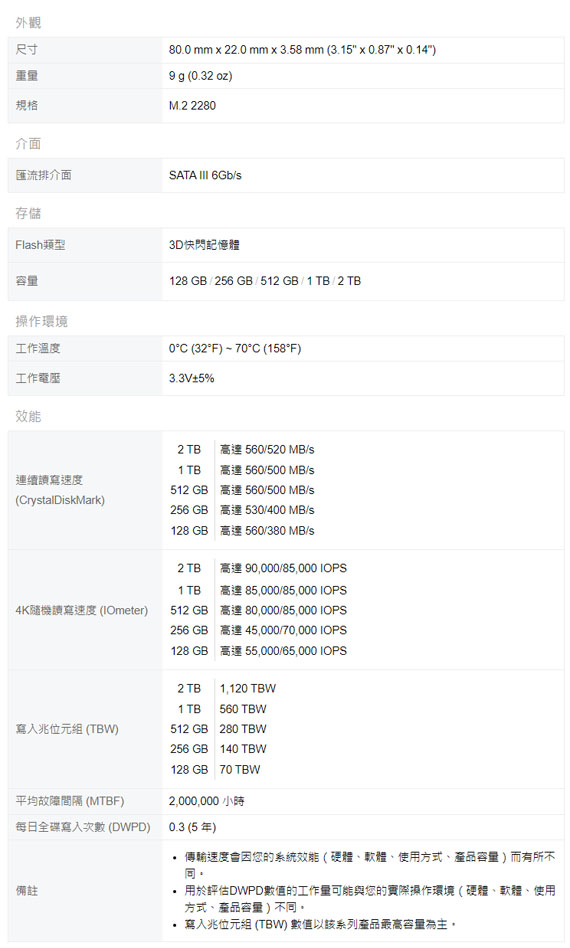Click the 備註 notes label

pos(27,891)
